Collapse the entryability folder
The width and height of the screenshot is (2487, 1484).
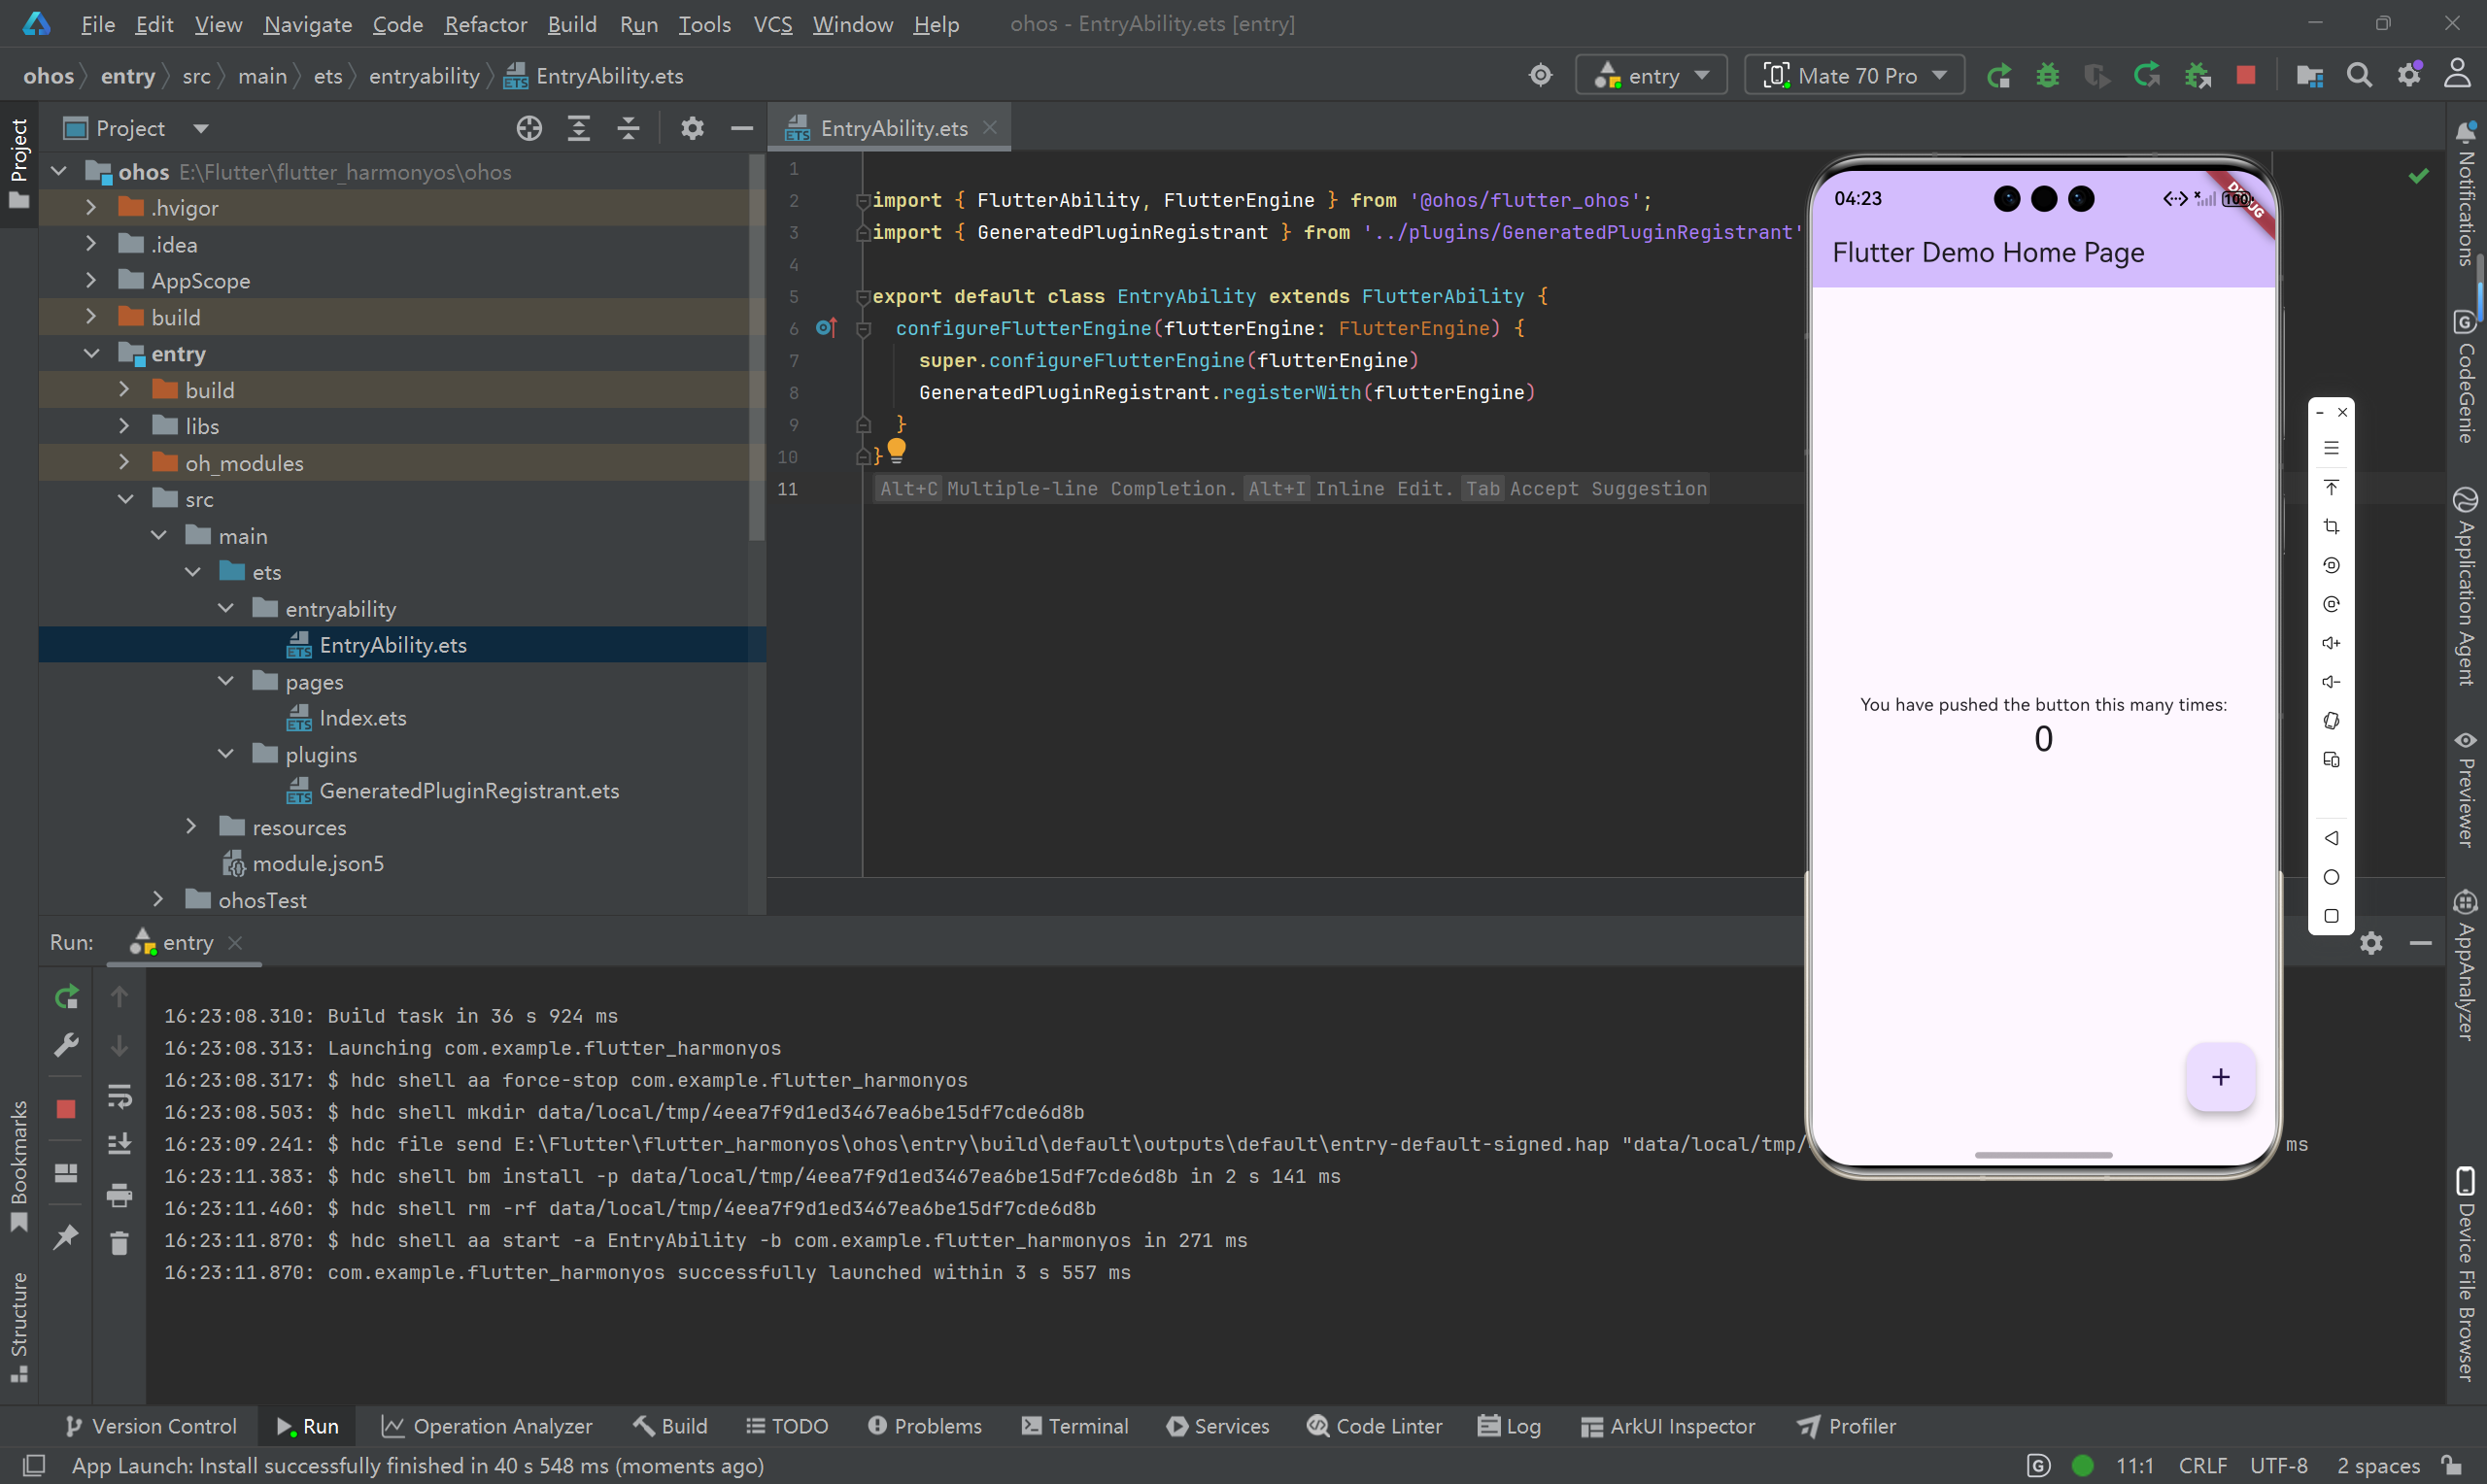click(226, 609)
